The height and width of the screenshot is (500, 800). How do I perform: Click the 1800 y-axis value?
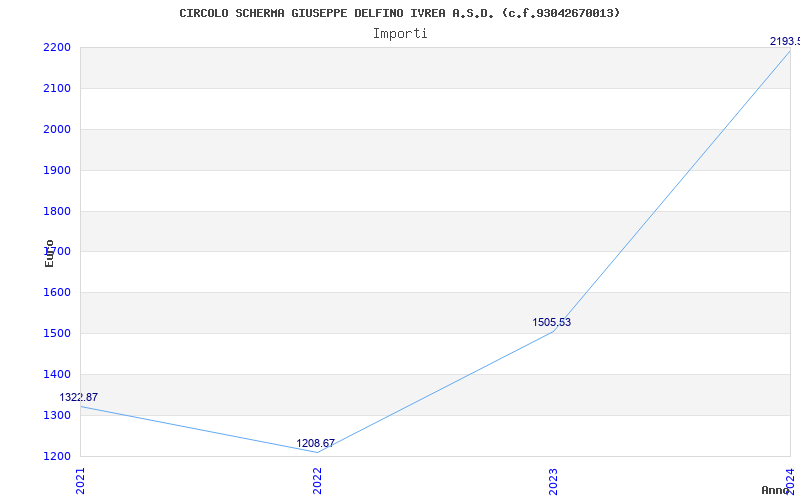(x=57, y=211)
